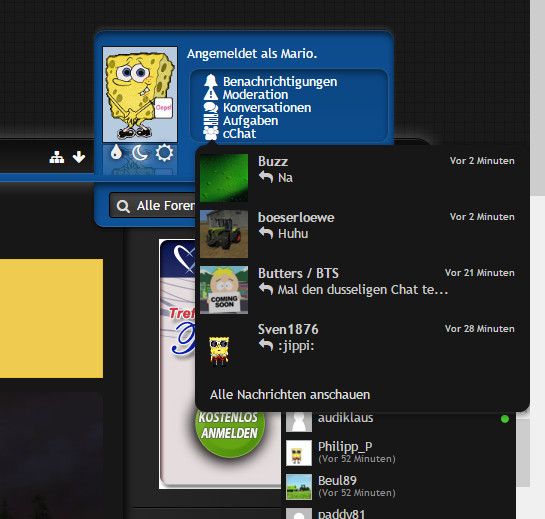545x519 pixels.
Task: Click Butters Coming Soon avatar
Action: tap(224, 290)
